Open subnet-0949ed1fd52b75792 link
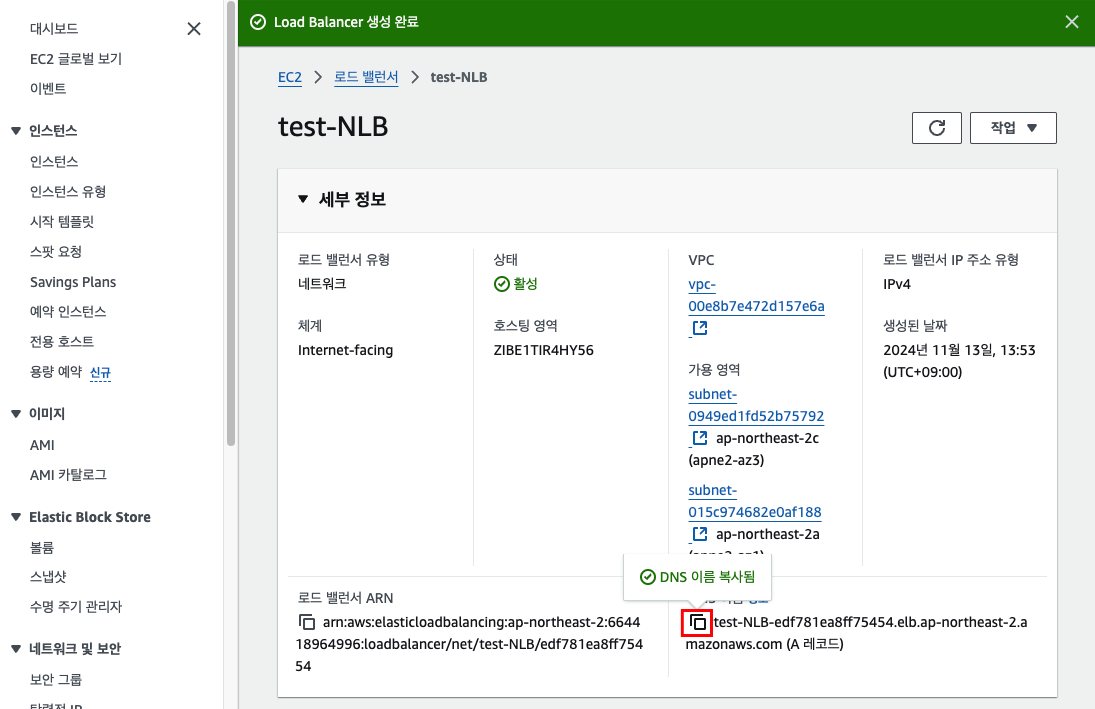The image size is (1095, 709). tap(756, 405)
